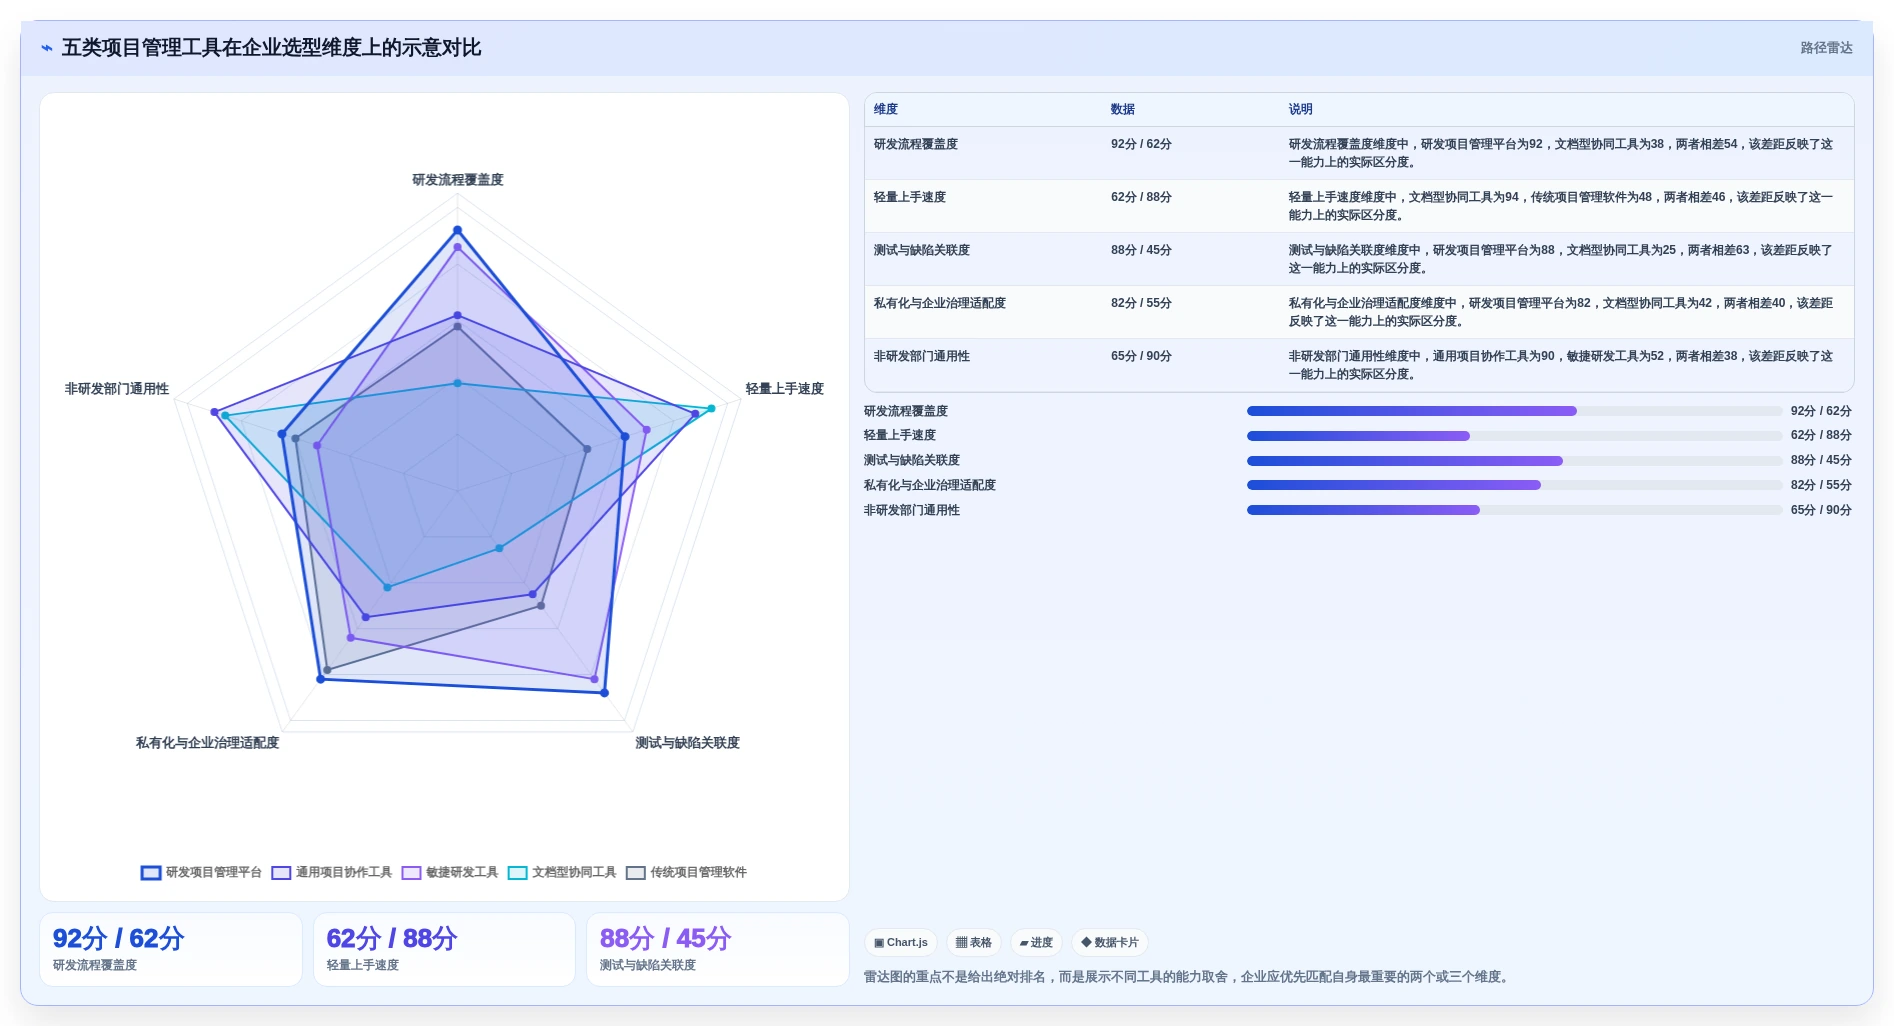Click the 测试与缺陷关联度 progress bar

1514,461
